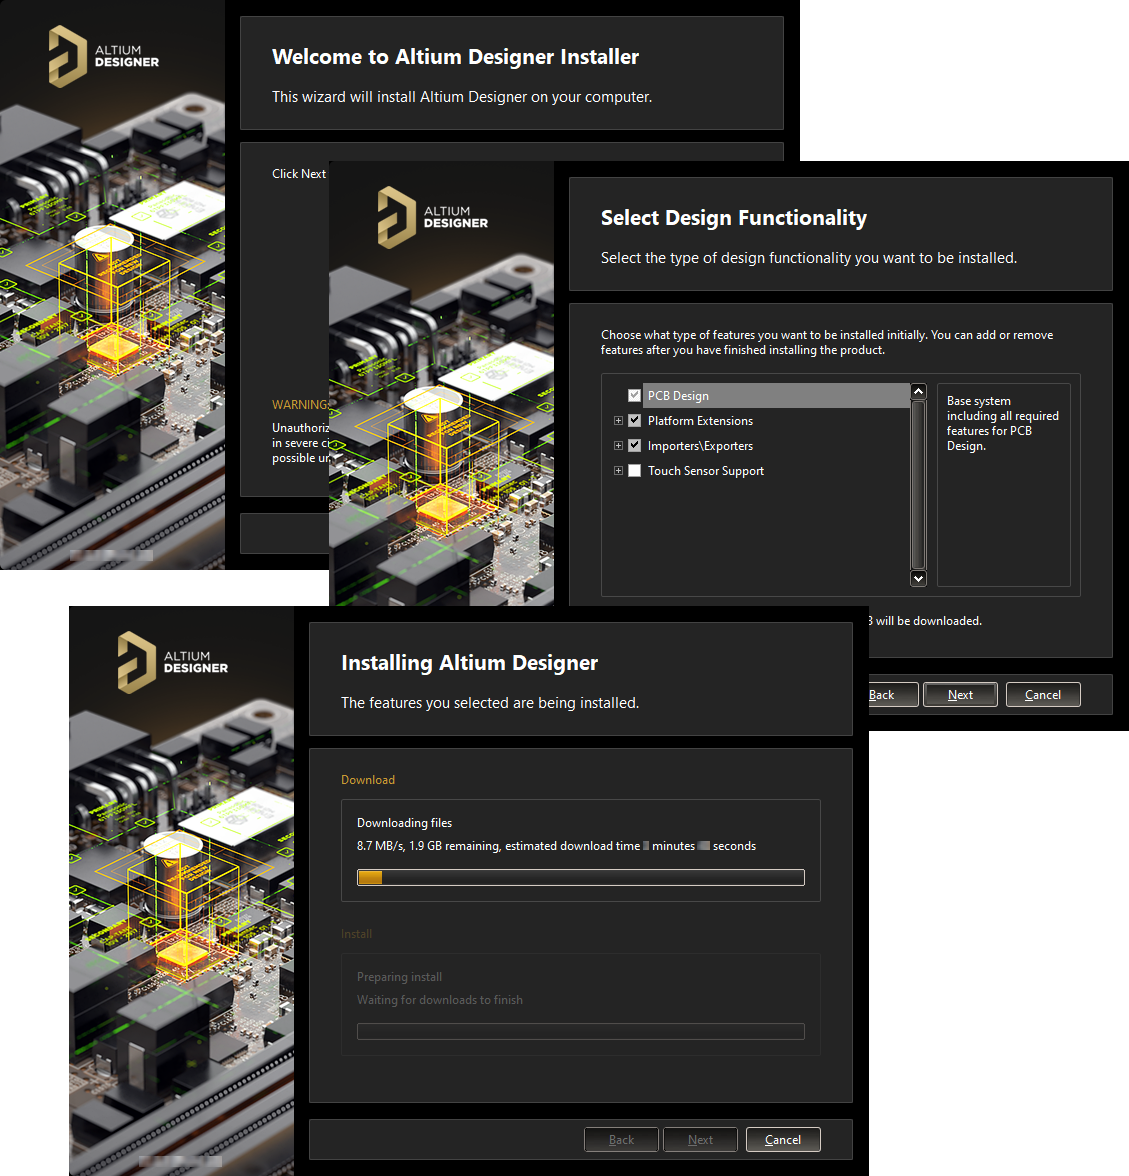Click the download progress bar
1129x1176 pixels.
click(580, 878)
